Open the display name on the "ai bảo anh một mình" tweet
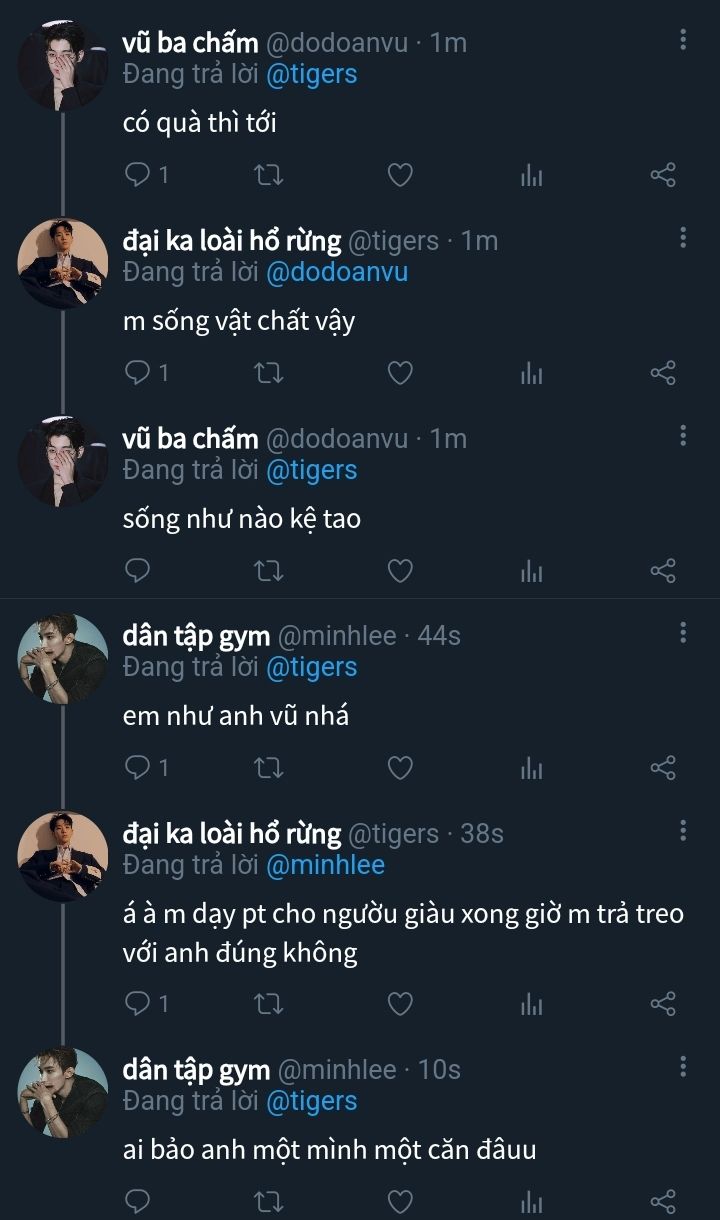The height and width of the screenshot is (1220, 720). click(196, 1070)
